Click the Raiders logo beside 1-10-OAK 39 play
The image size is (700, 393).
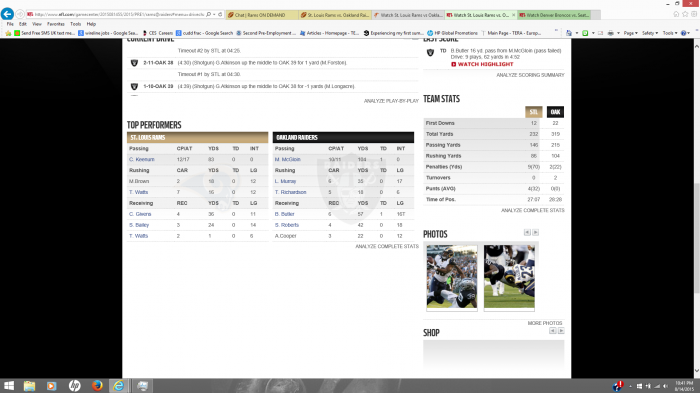134,86
